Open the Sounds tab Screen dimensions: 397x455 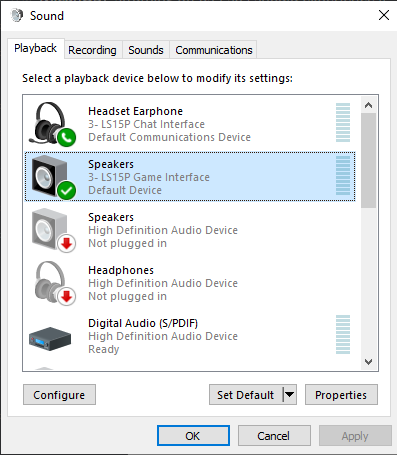pyautogui.click(x=146, y=50)
